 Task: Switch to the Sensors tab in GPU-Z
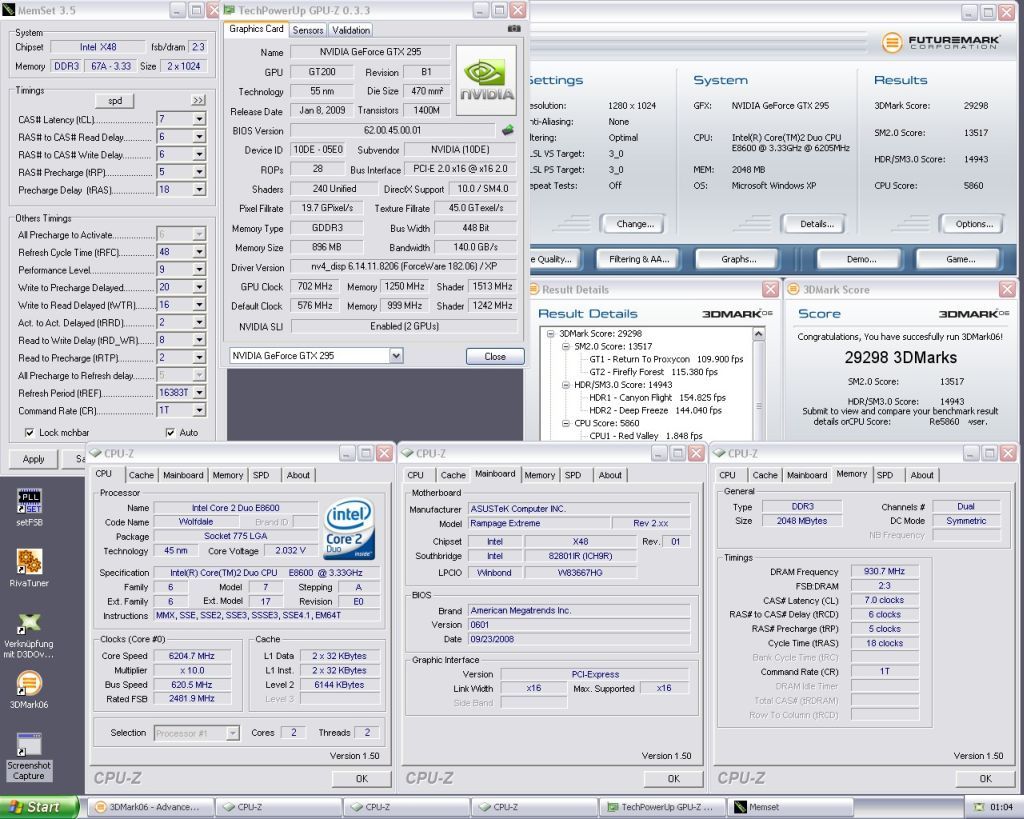[307, 30]
